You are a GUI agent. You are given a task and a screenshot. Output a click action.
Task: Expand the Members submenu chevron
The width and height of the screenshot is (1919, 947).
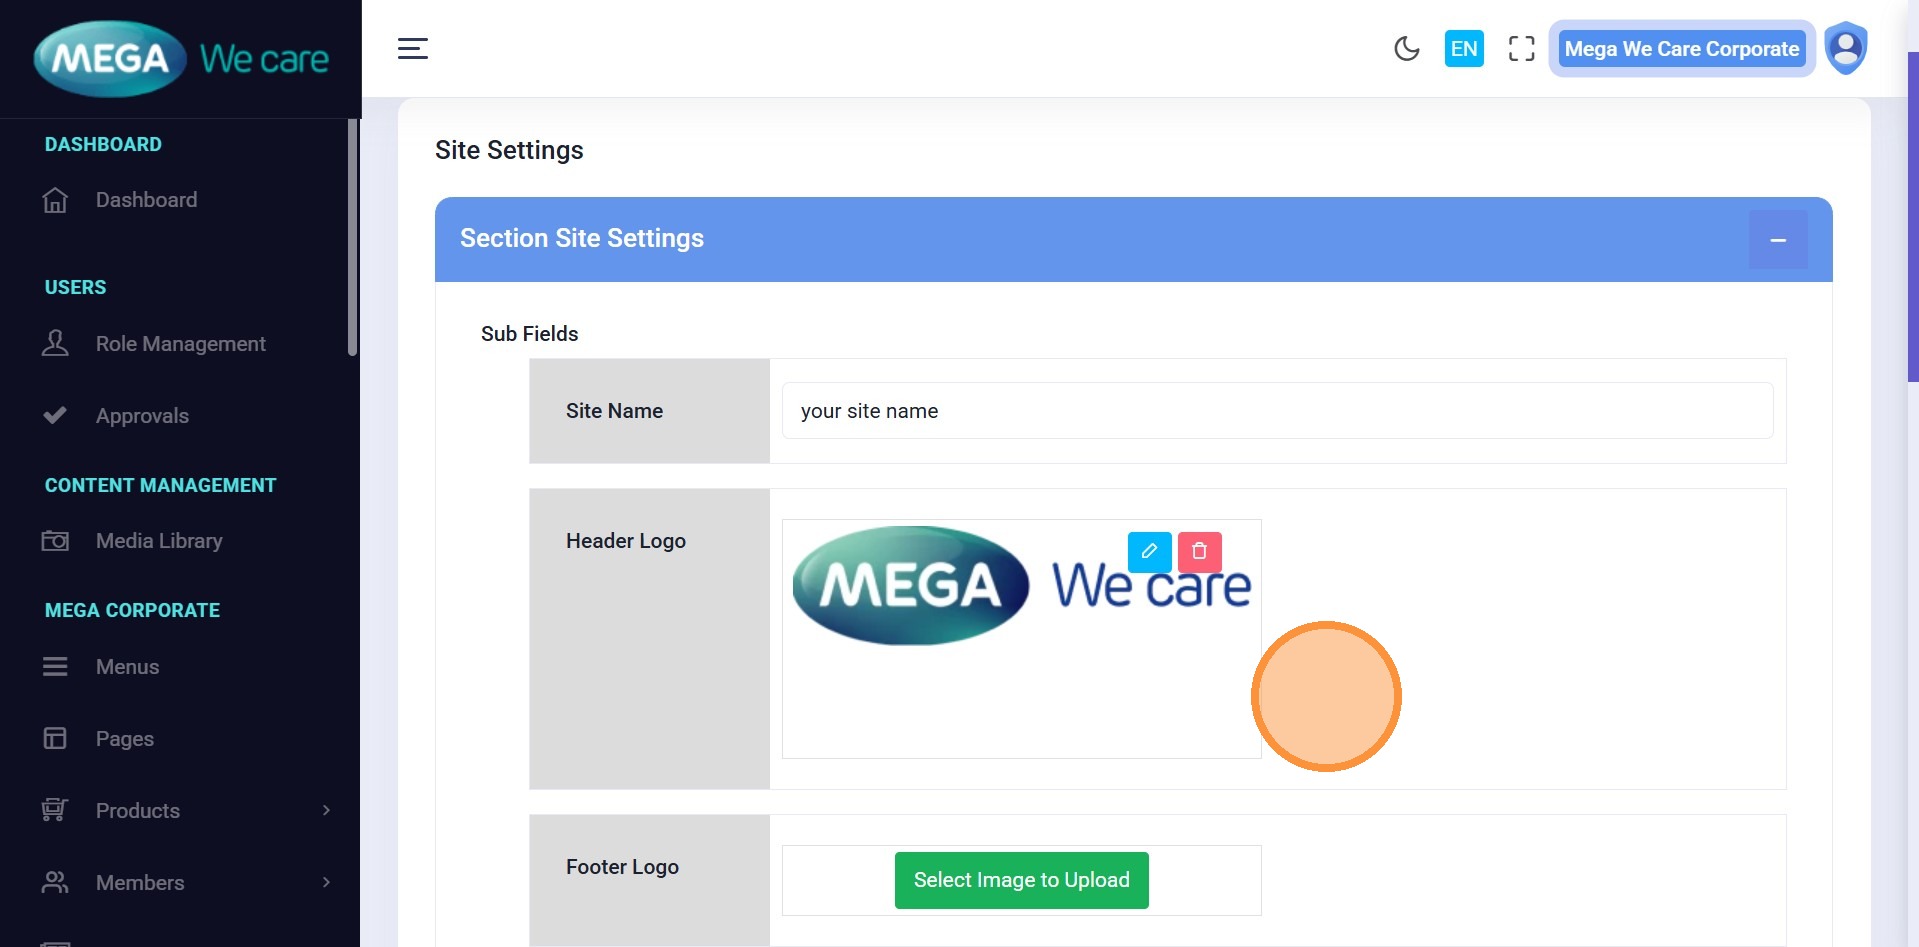326,882
